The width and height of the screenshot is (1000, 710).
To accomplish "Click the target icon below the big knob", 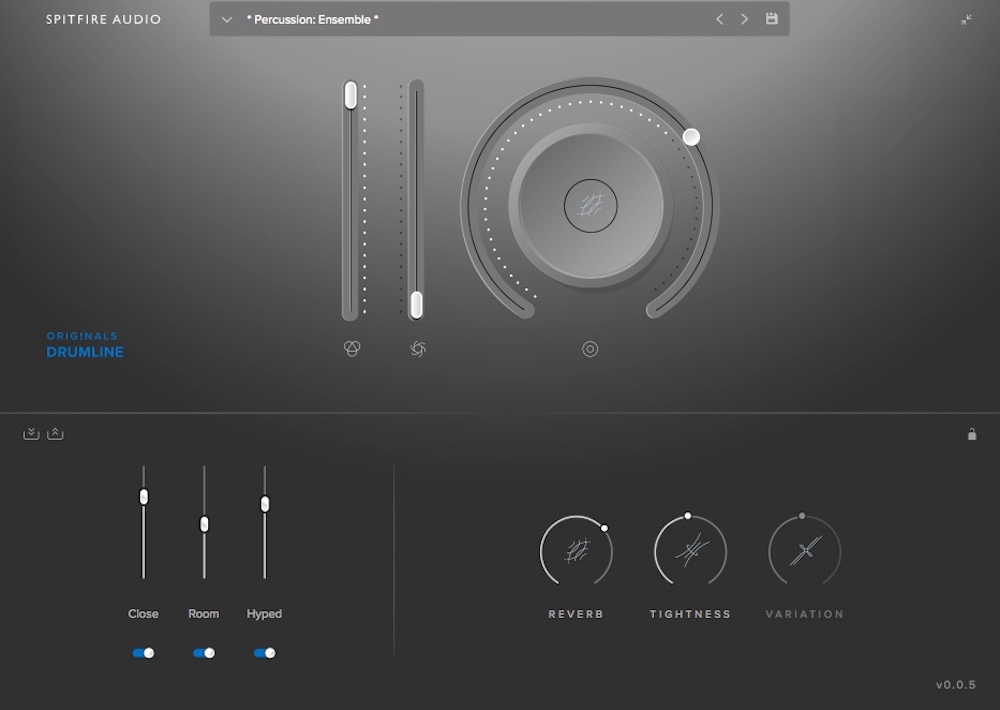I will tap(590, 349).
